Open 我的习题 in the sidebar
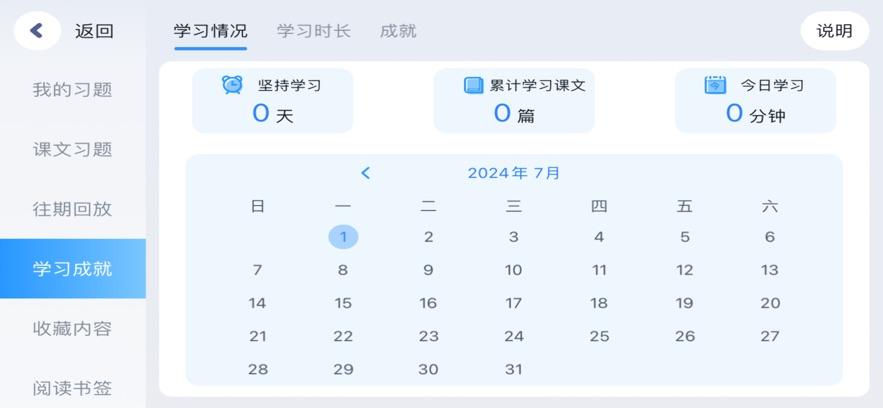The image size is (883, 408). pos(72,90)
